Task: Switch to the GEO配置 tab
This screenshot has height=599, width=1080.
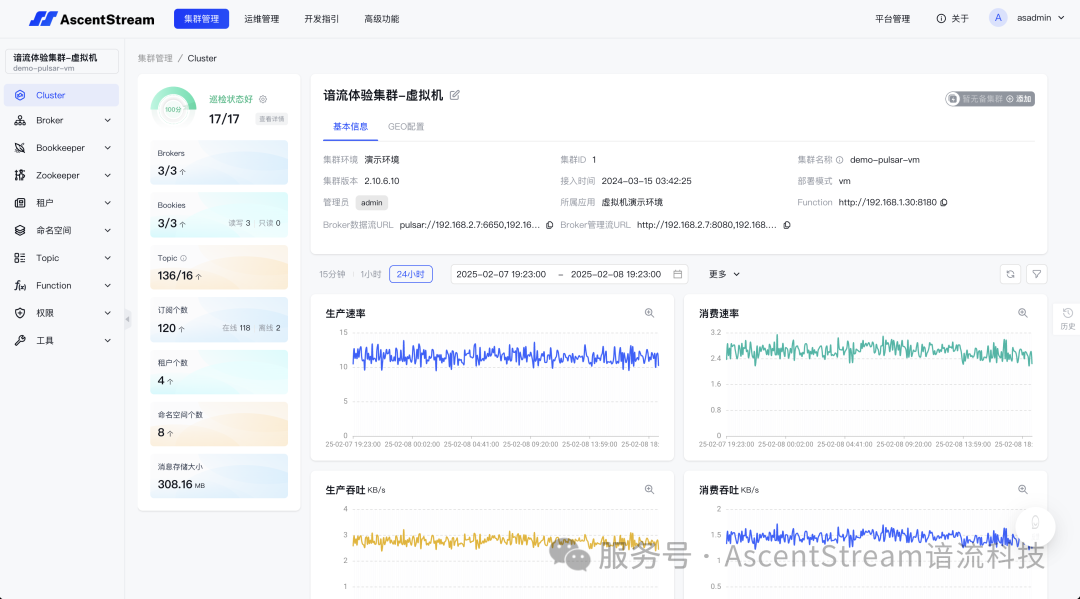Action: pyautogui.click(x=406, y=127)
